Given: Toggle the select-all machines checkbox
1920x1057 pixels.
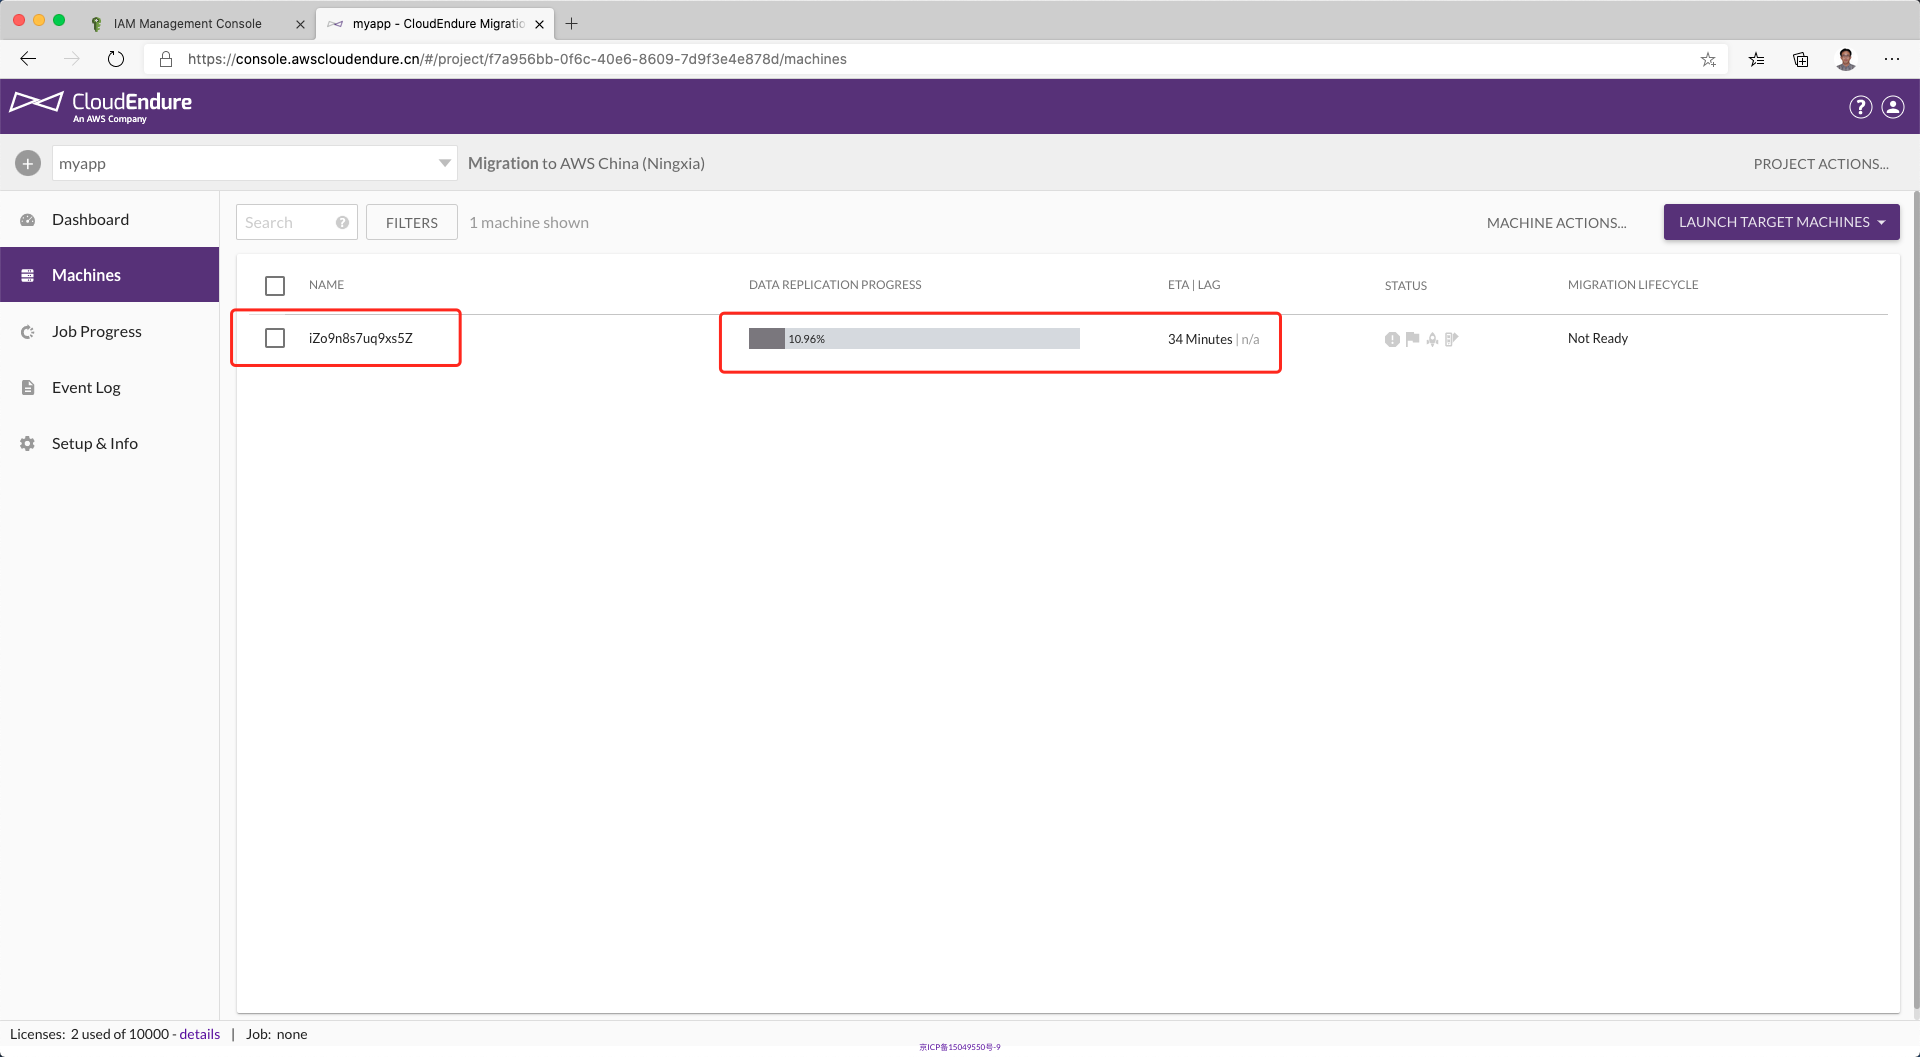Looking at the screenshot, I should tap(275, 286).
